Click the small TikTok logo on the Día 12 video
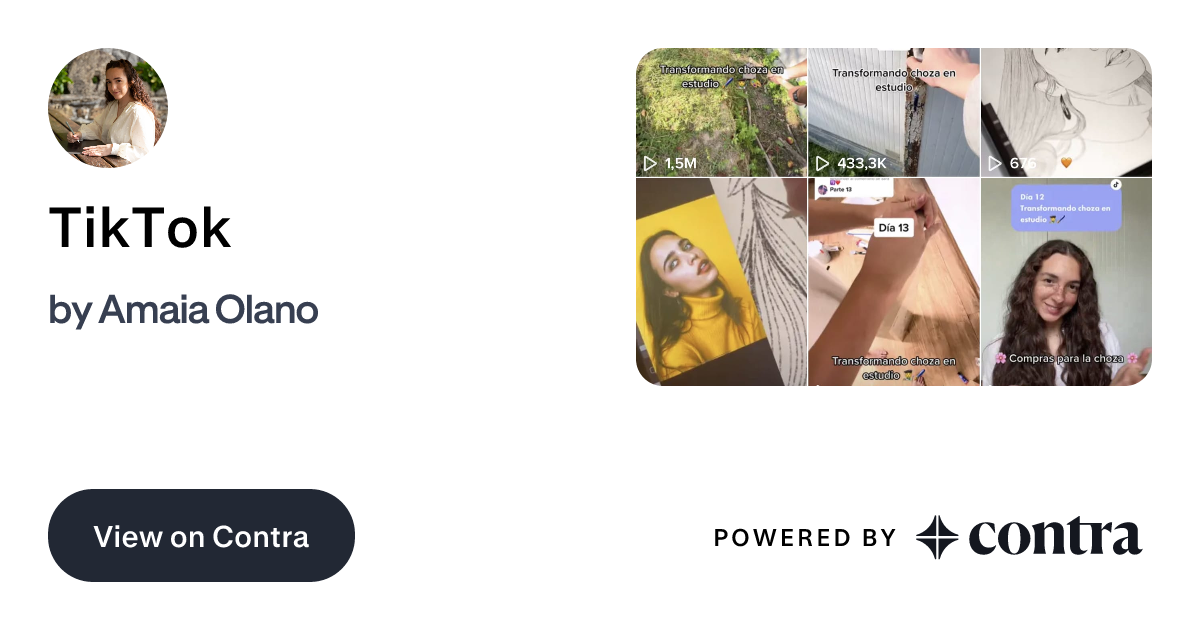This screenshot has width=1200, height=630. click(x=1116, y=185)
